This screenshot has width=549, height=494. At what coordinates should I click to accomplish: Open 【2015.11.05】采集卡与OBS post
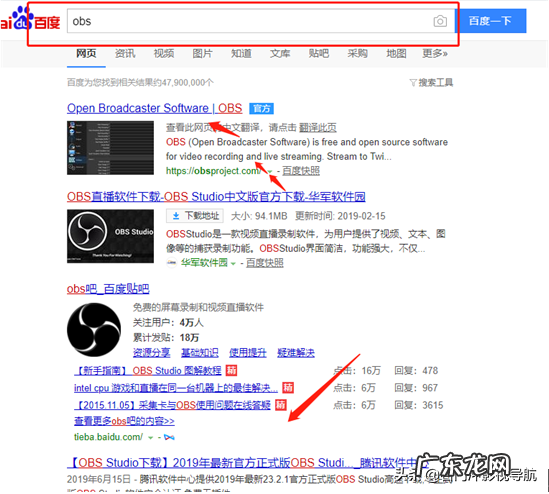[x=173, y=405]
